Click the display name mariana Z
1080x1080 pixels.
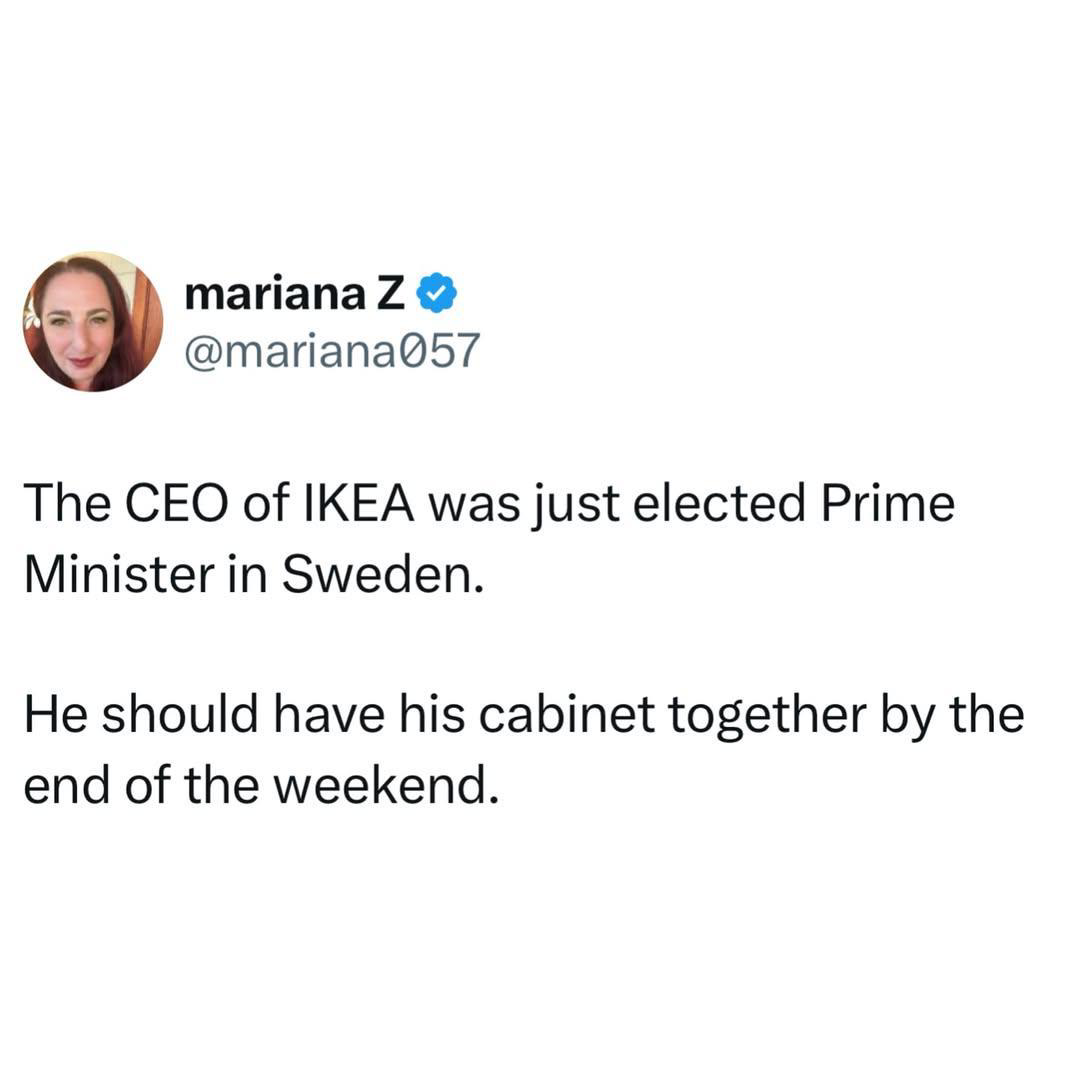294,294
